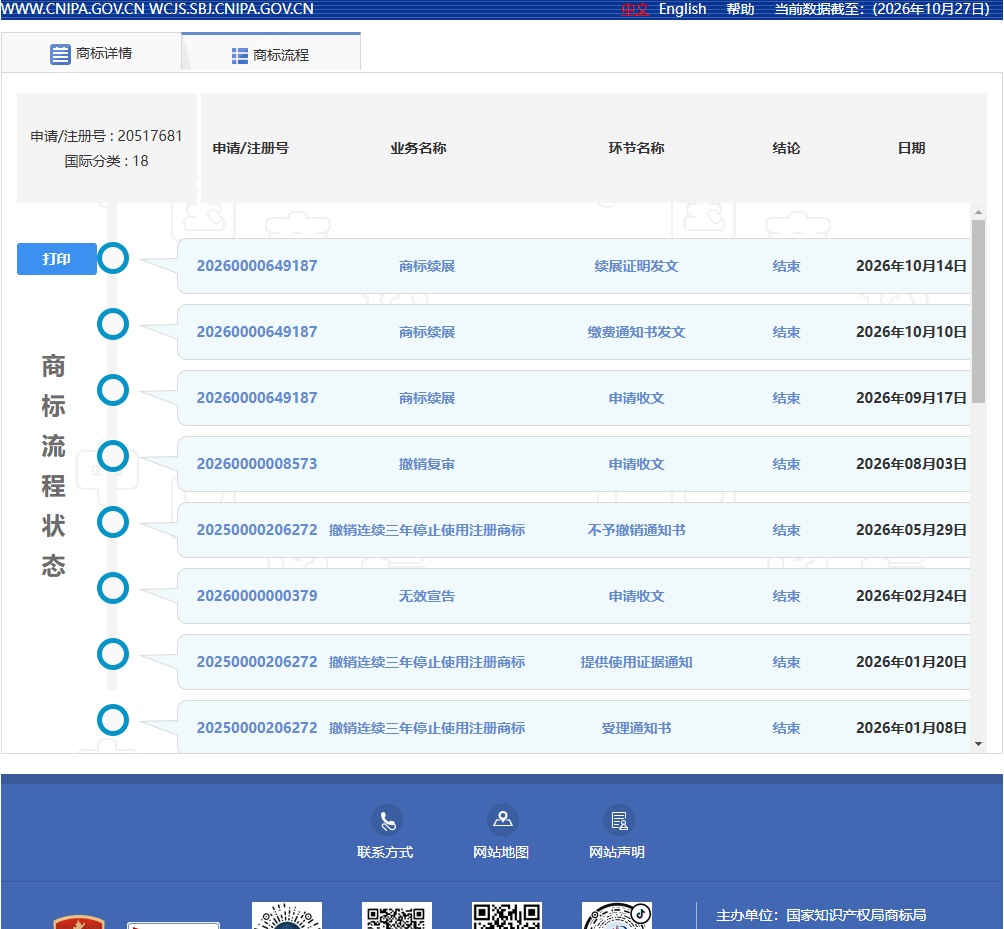1004x929 pixels.
Task: Select 2025000206272 in the 不予撤销通知书 row
Action: [x=257, y=529]
